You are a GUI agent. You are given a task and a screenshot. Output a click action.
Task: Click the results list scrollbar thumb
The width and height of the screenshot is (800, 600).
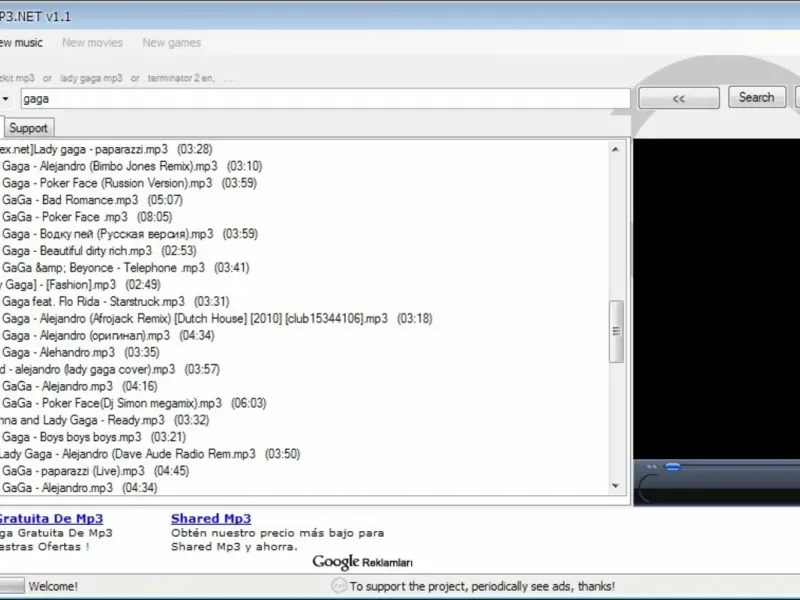click(616, 331)
